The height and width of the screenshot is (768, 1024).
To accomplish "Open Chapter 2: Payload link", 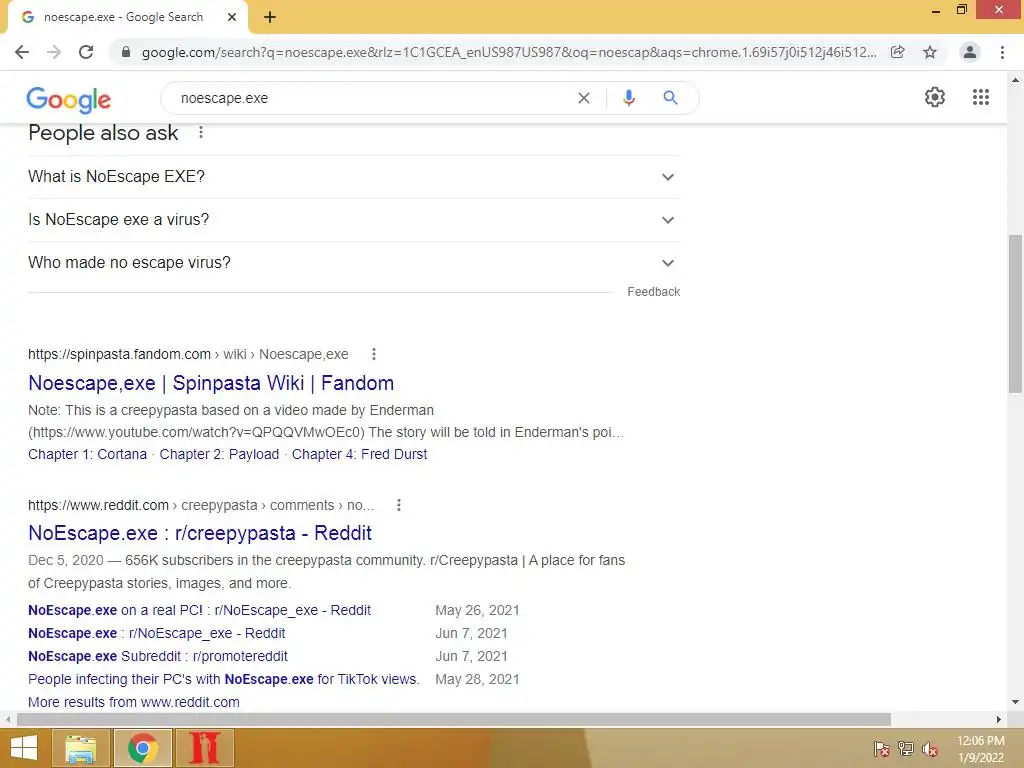I will click(x=219, y=455).
